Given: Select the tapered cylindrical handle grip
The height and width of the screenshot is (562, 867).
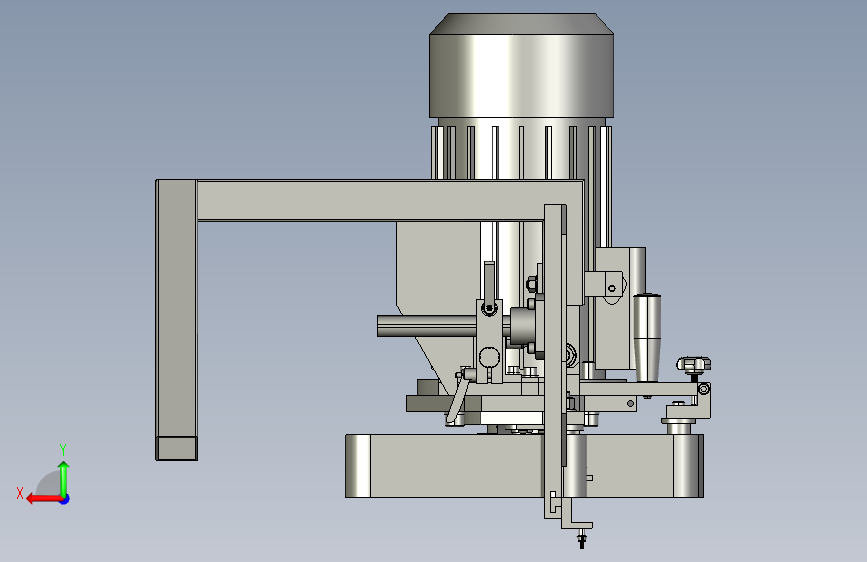Looking at the screenshot, I should pos(646,338).
